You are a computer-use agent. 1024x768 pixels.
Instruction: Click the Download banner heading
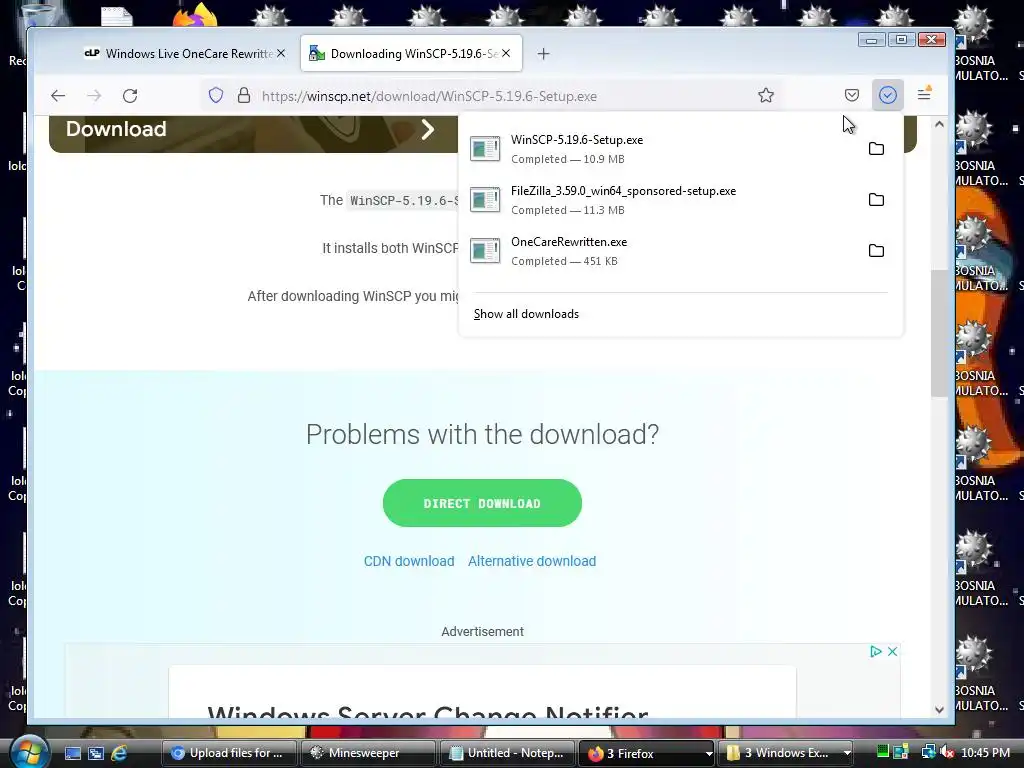(x=116, y=129)
